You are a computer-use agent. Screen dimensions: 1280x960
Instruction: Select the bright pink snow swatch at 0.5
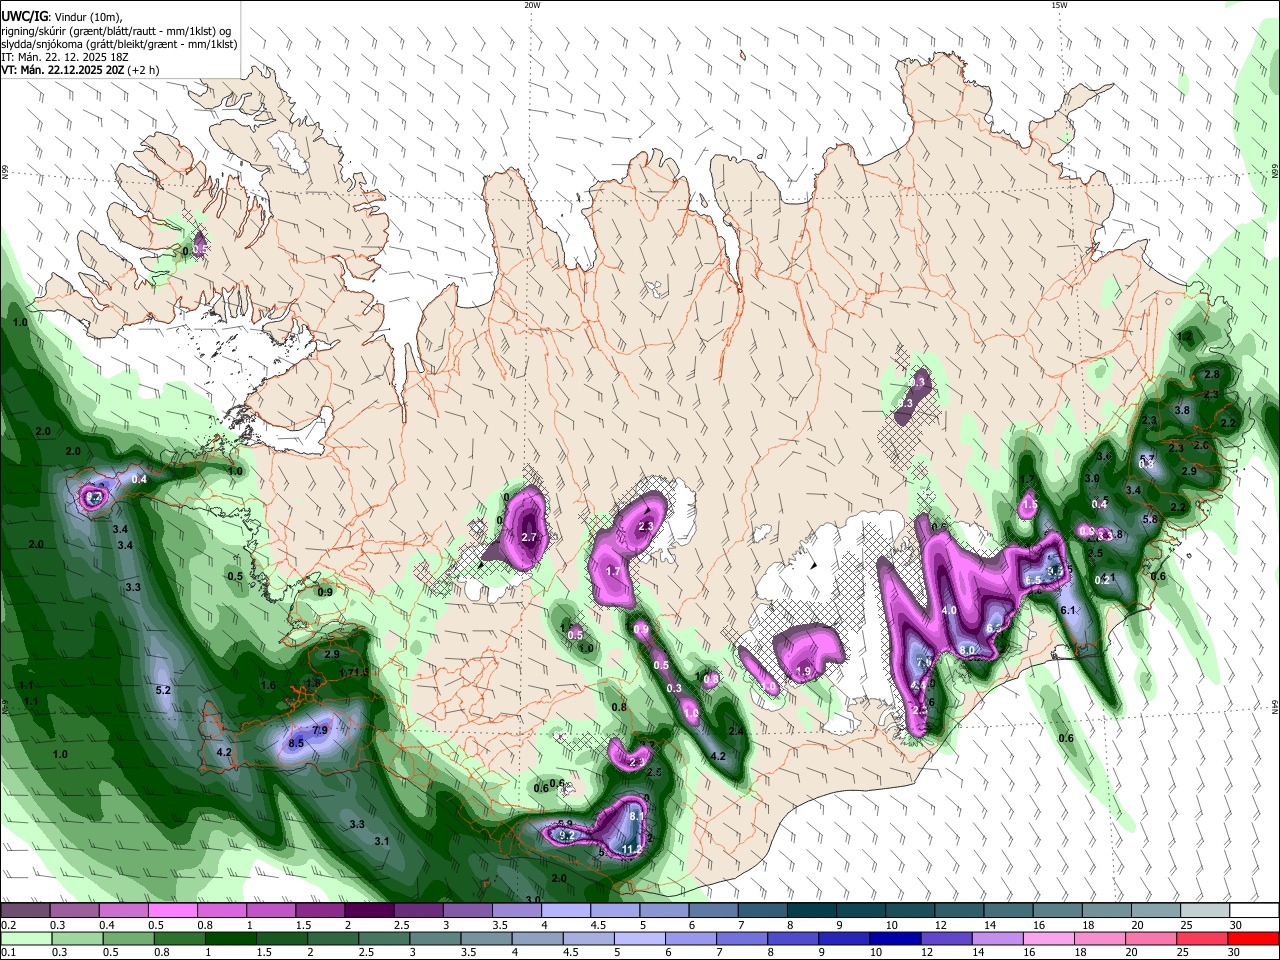click(x=172, y=911)
